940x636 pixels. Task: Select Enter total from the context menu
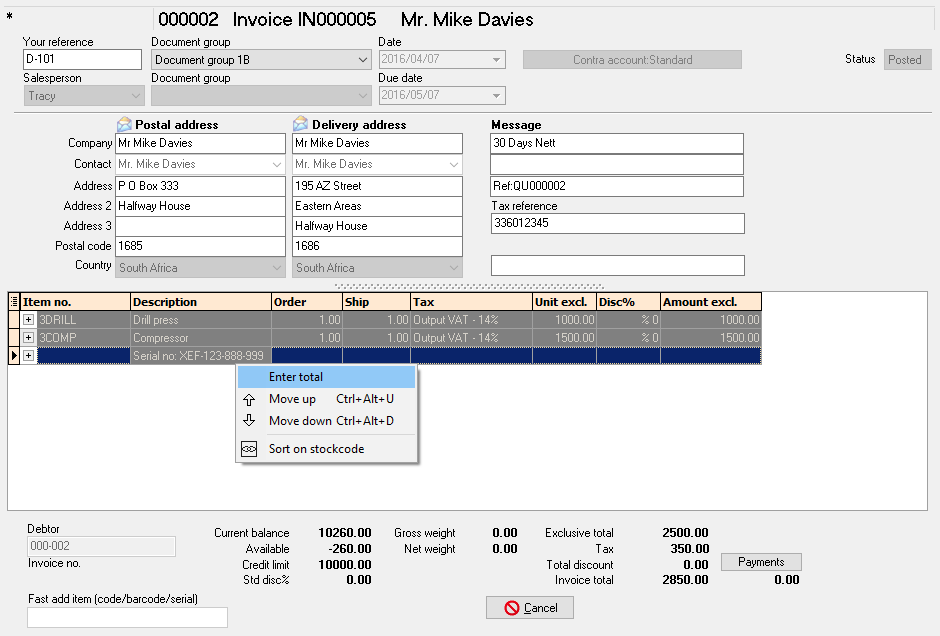(x=296, y=377)
